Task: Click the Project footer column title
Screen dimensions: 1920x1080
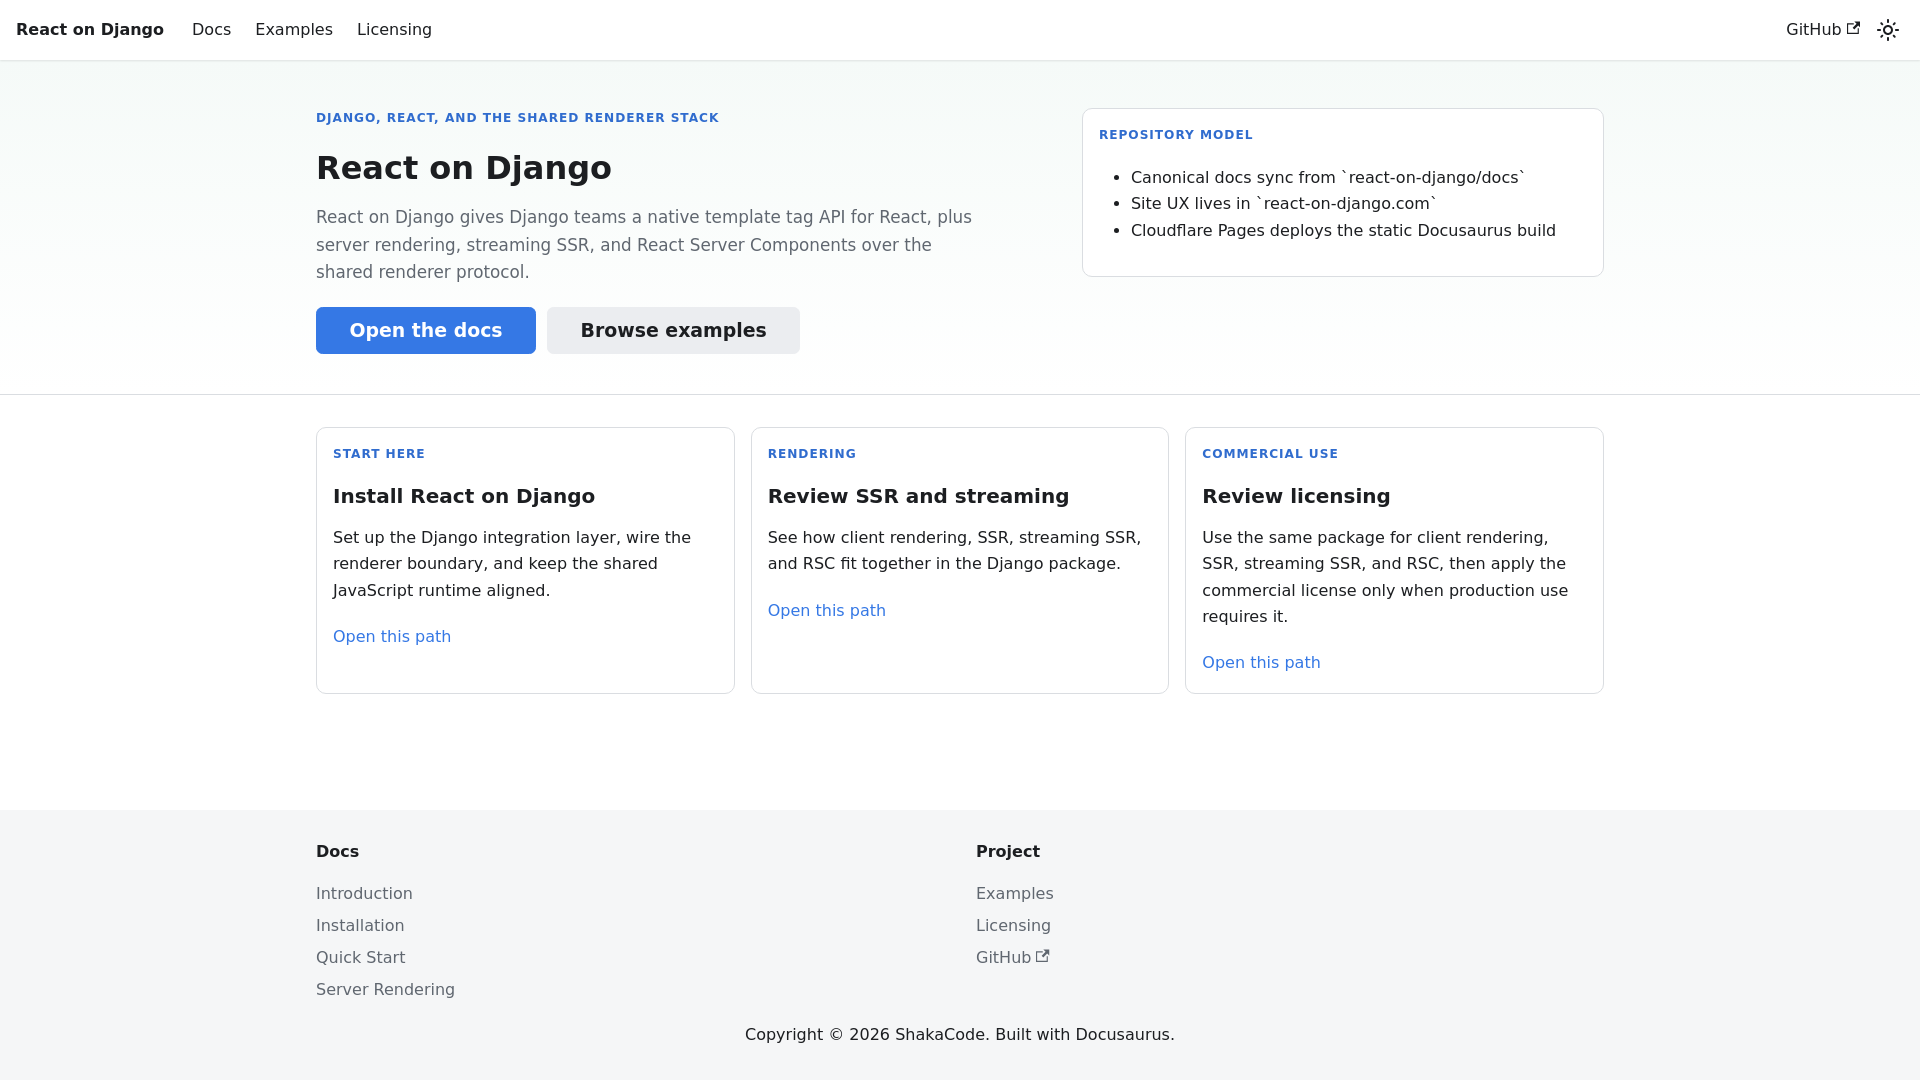Action: coord(1008,852)
